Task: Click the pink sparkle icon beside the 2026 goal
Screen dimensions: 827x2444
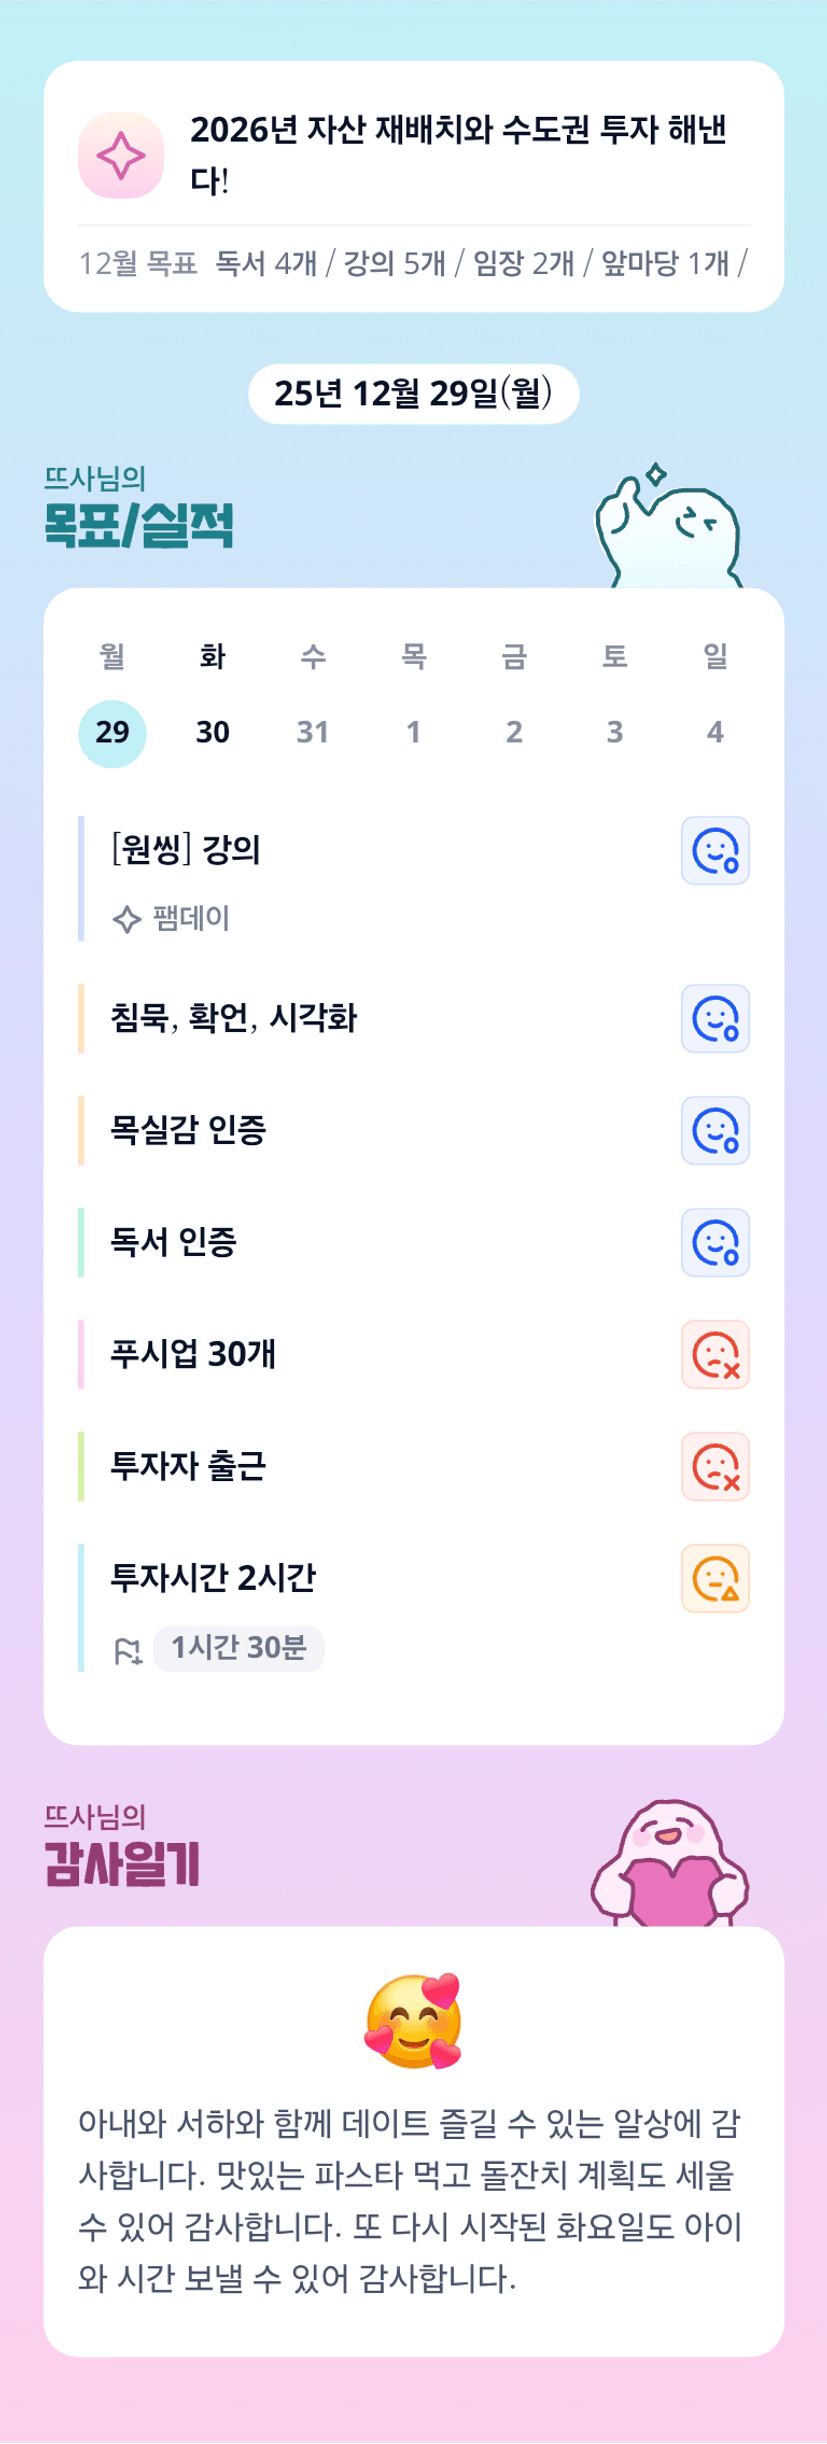Action: 121,155
